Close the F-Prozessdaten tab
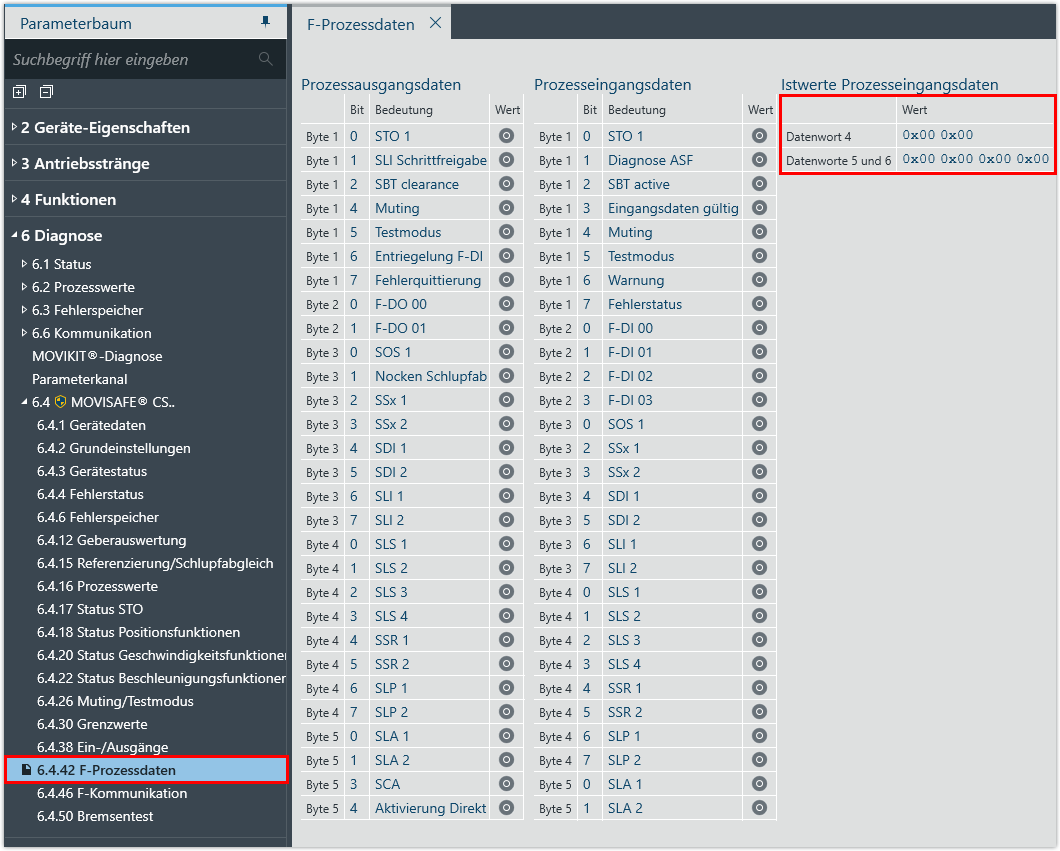 pyautogui.click(x=435, y=24)
